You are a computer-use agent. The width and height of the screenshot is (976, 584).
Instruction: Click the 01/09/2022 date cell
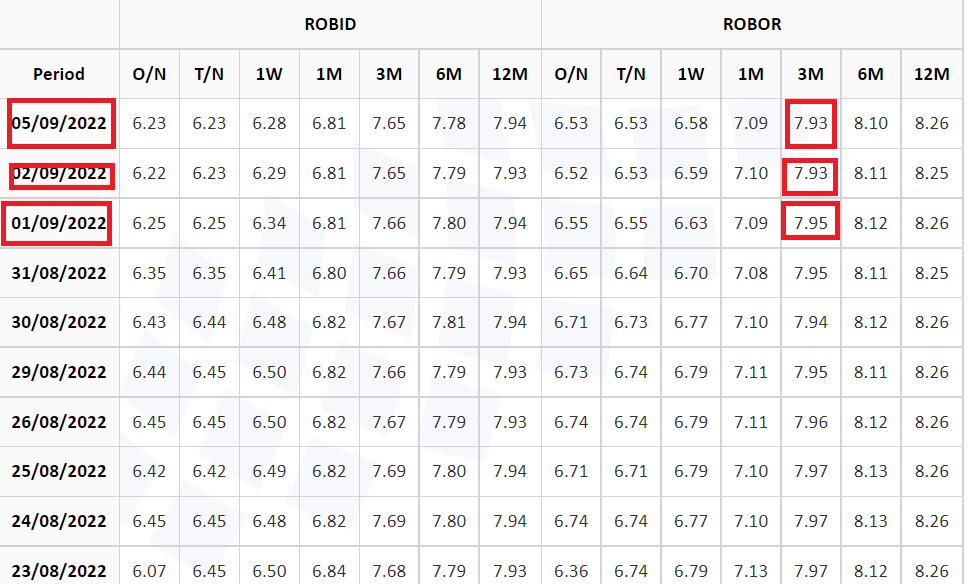tap(59, 223)
